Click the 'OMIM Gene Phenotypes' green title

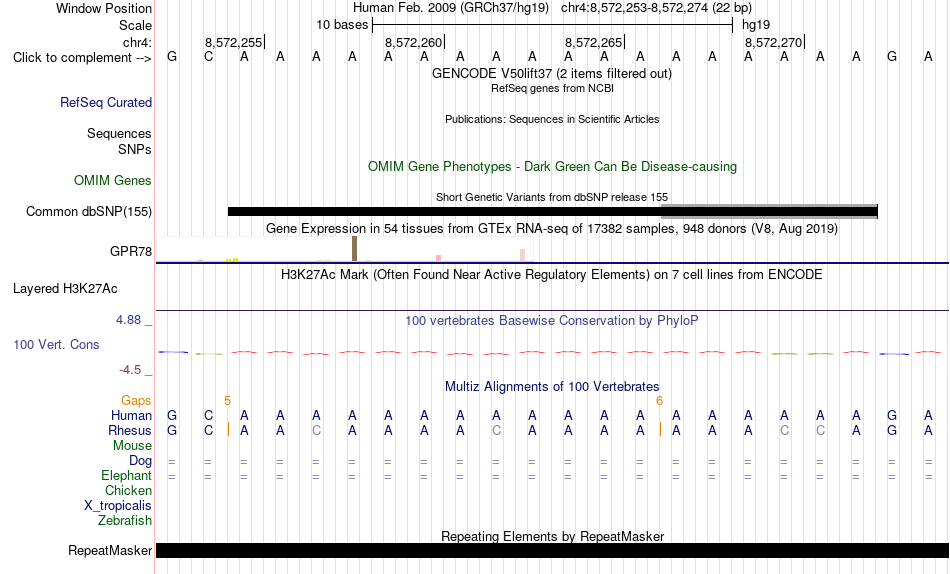(x=553, y=167)
